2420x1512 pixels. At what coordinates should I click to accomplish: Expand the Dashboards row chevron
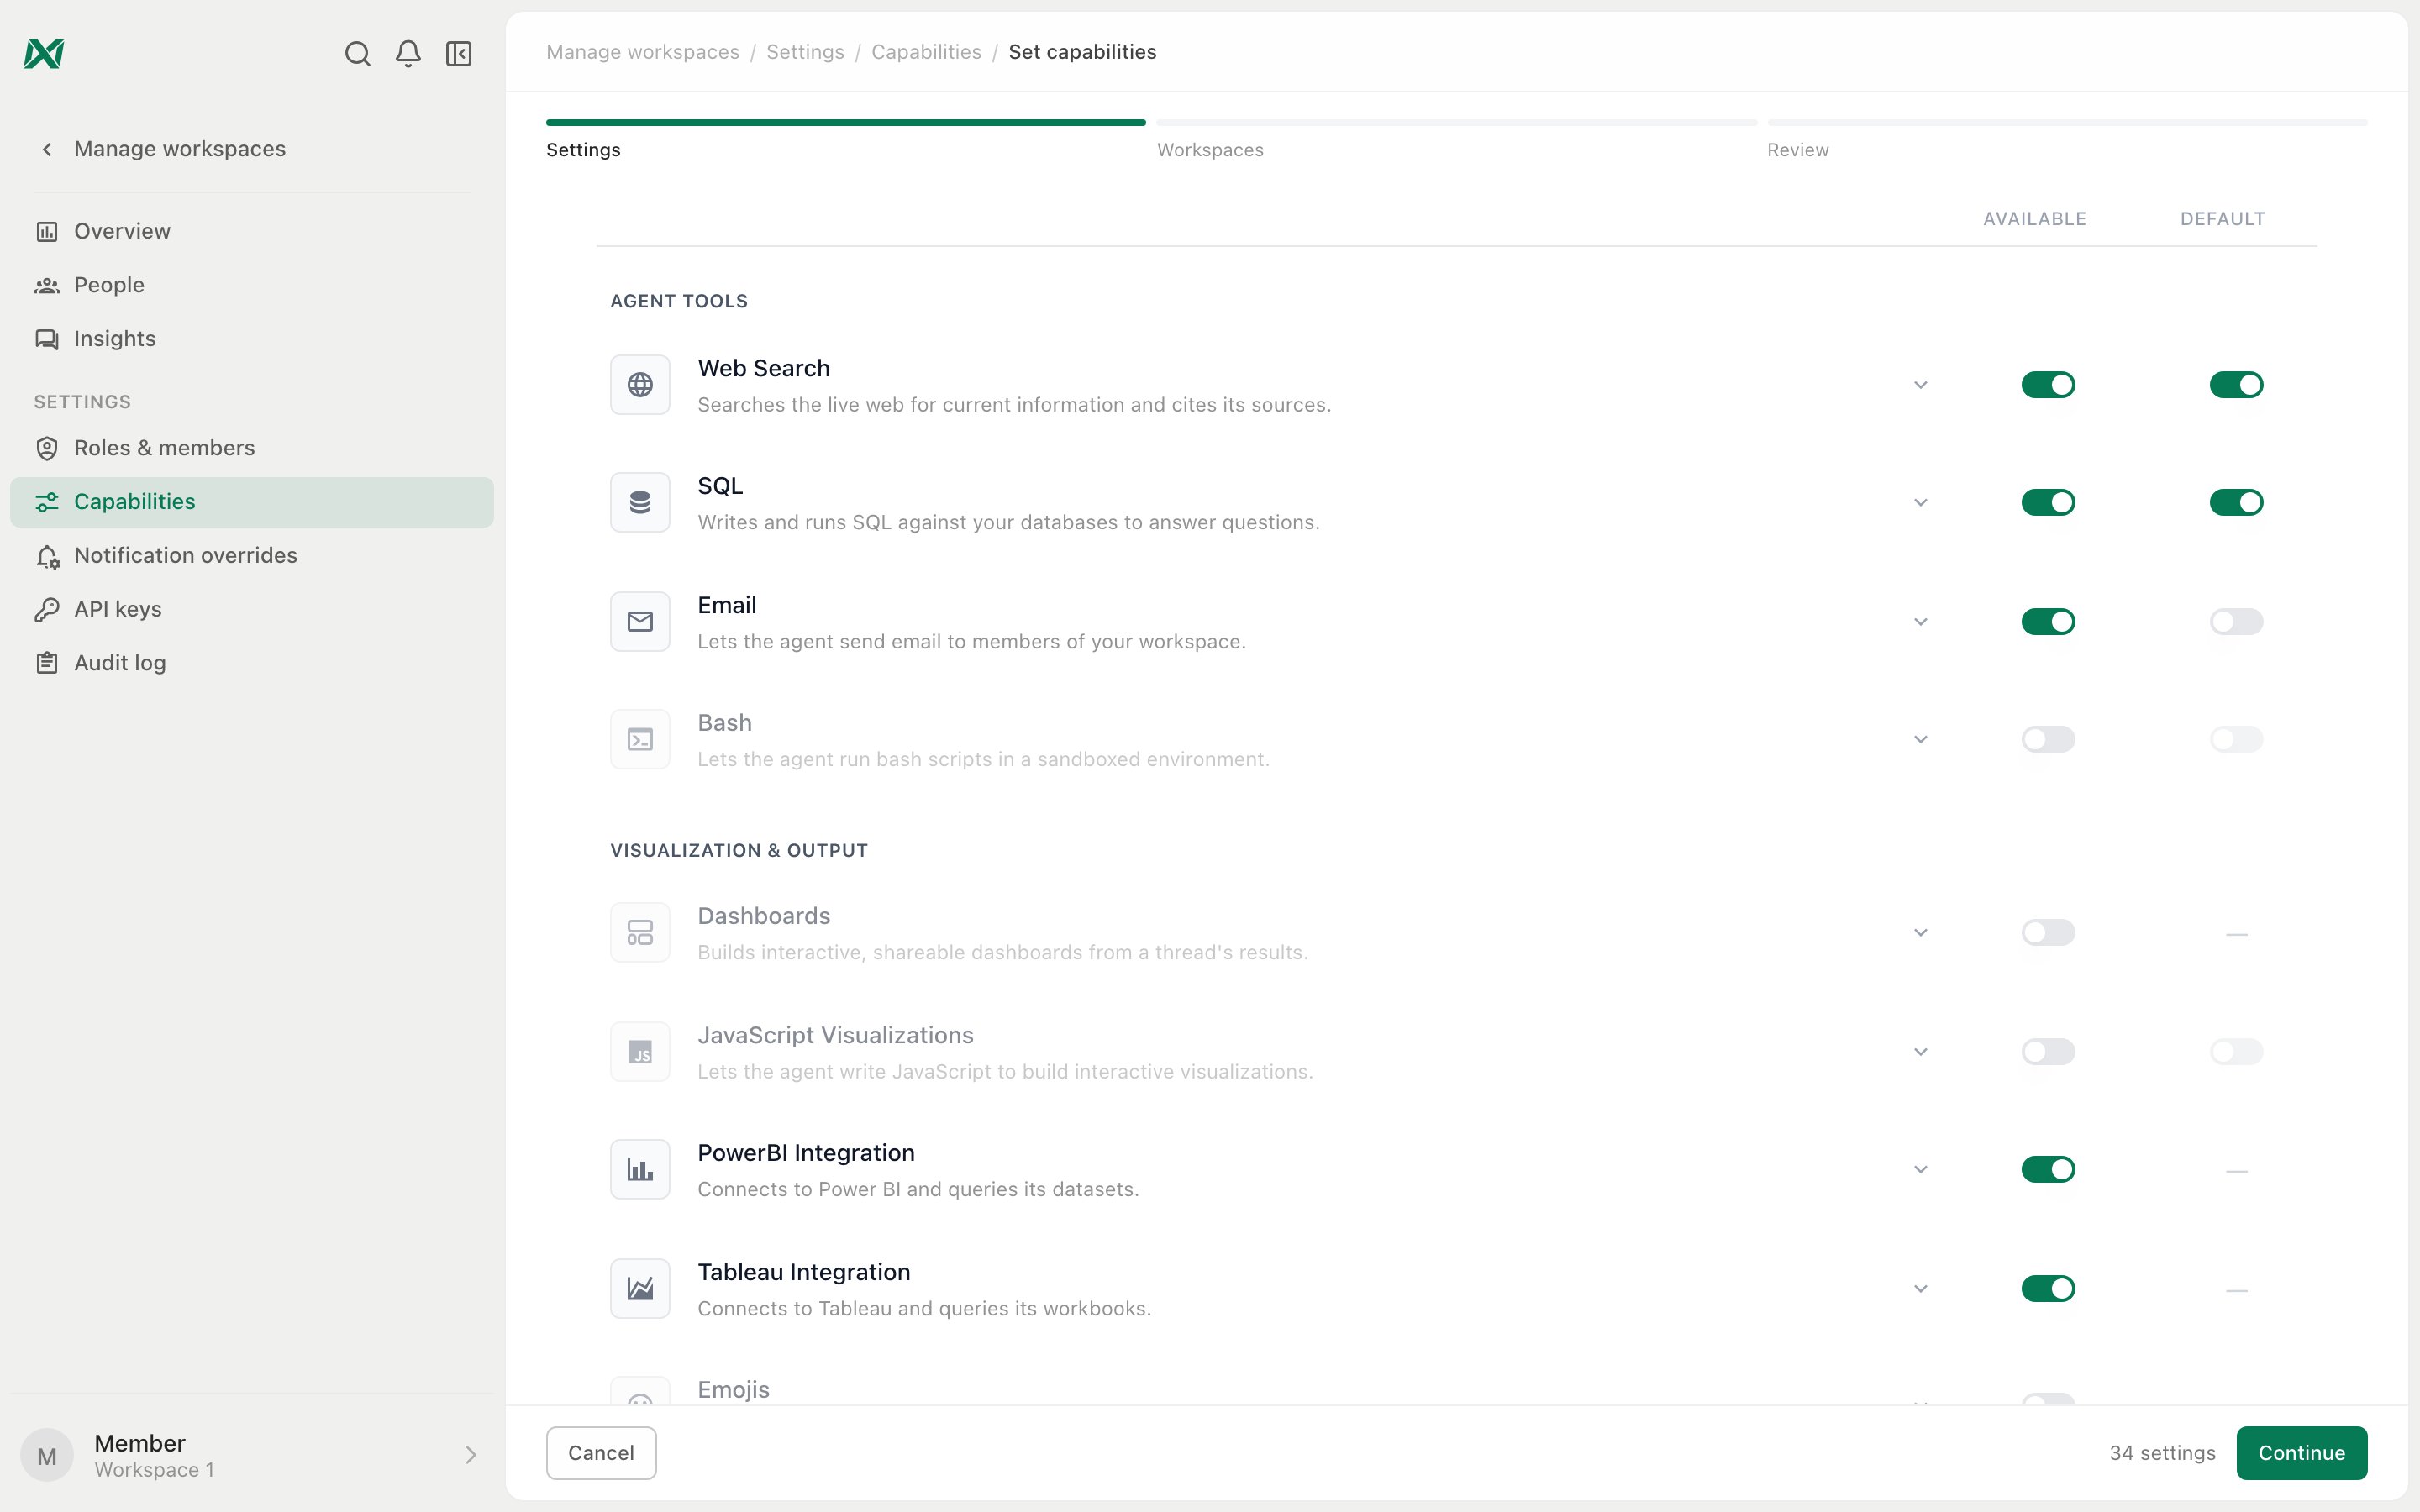pyautogui.click(x=1920, y=933)
